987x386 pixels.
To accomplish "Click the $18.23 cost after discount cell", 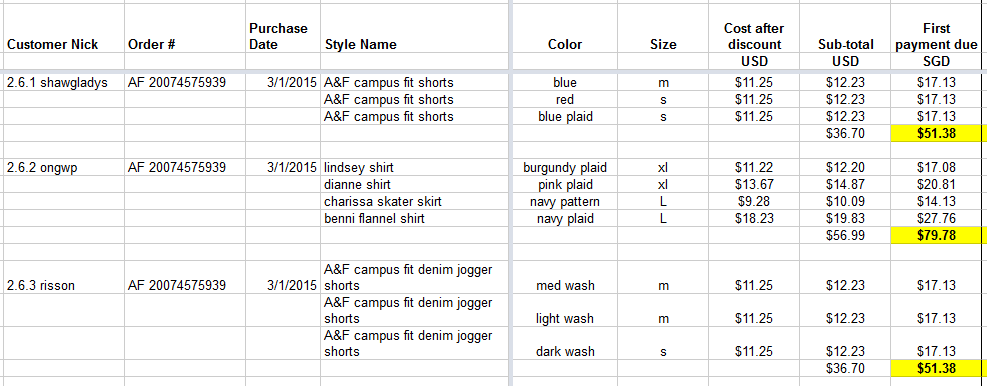I will tap(754, 219).
